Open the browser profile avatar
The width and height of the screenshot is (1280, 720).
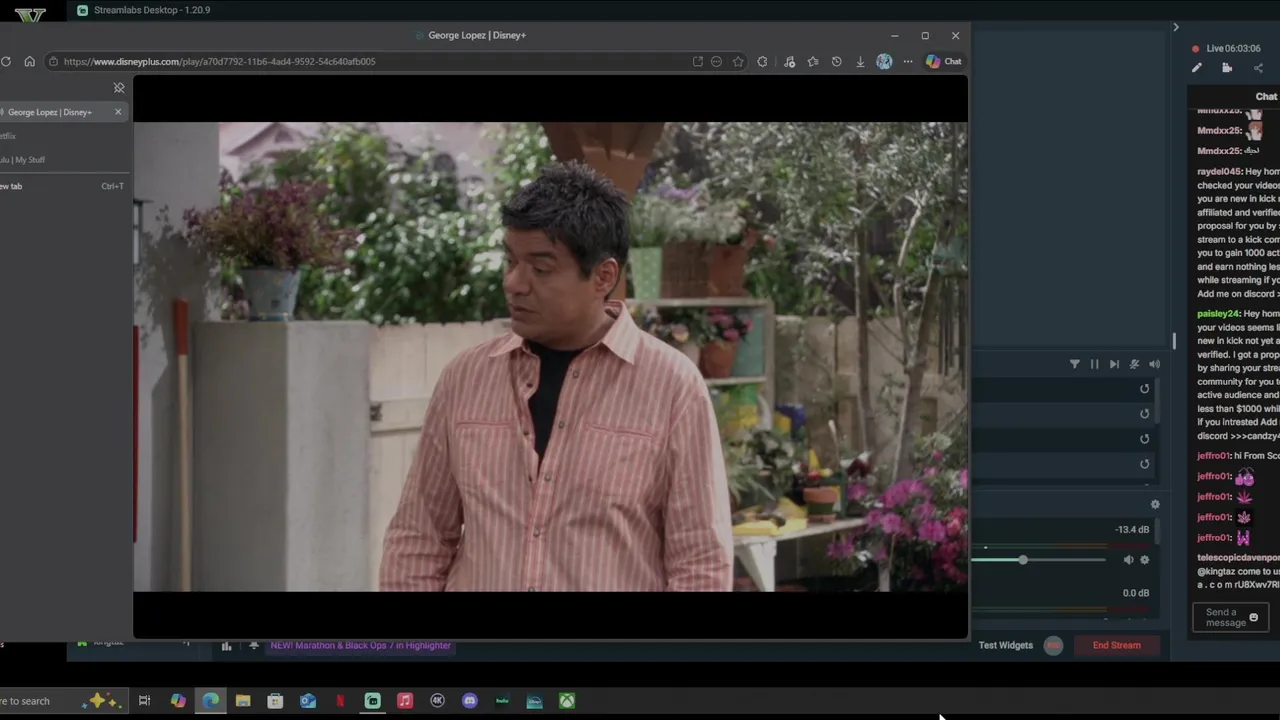pos(884,61)
